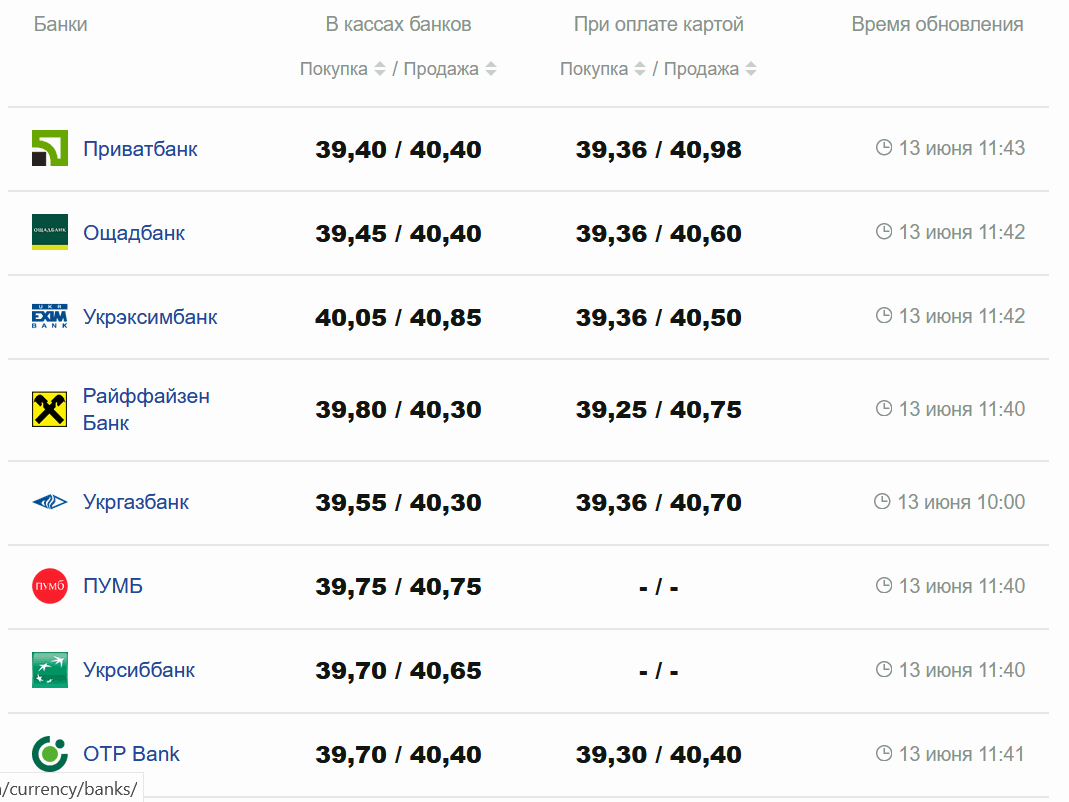Click the Укрэксимбанк EXIM logo icon
This screenshot has height=802, width=1069.
49,317
